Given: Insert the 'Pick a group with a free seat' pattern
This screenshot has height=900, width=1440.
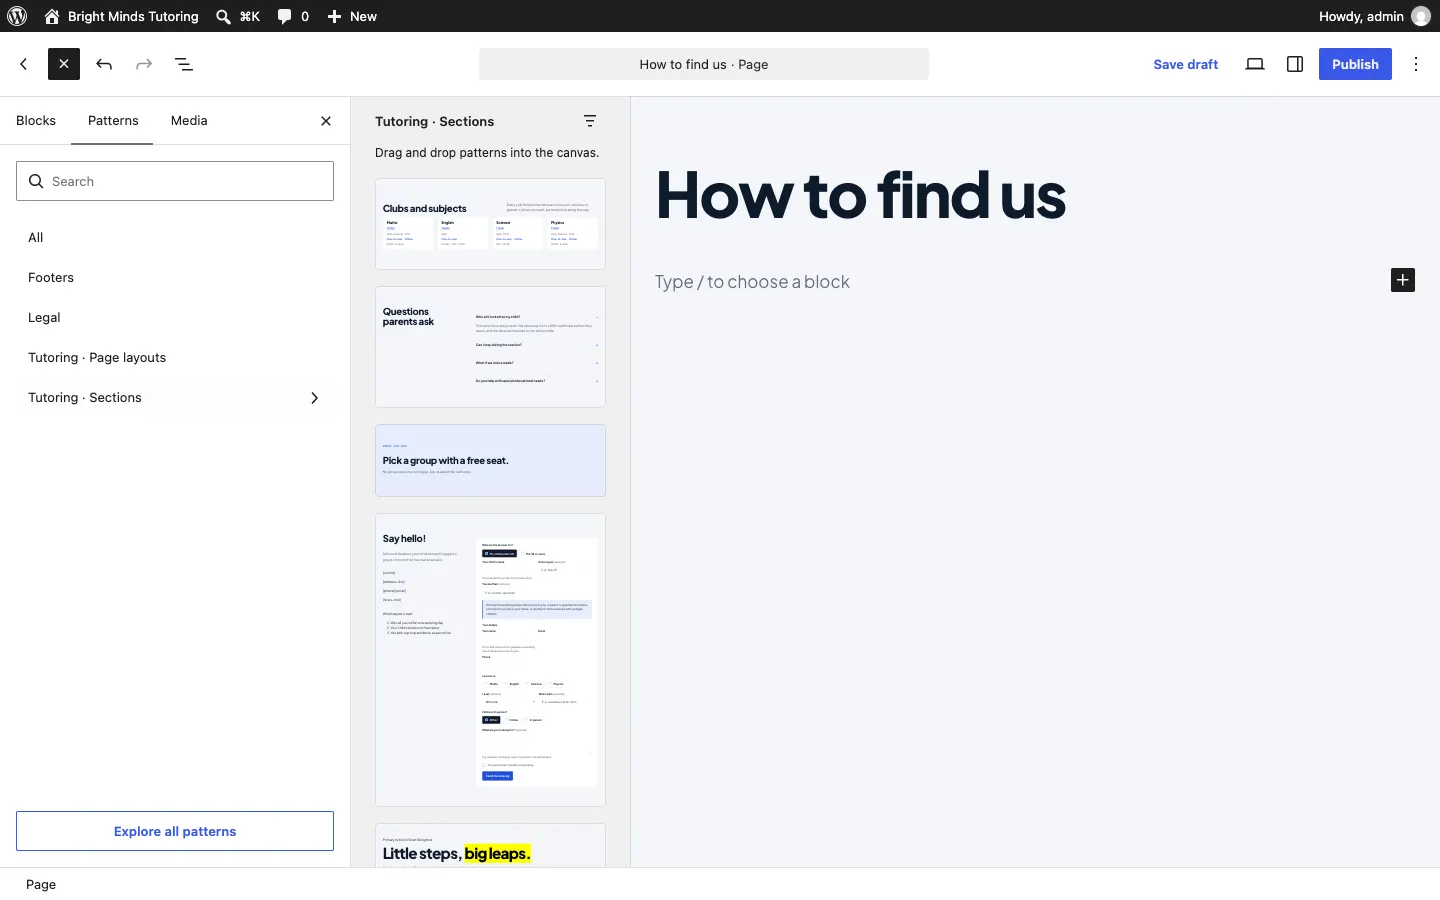Looking at the screenshot, I should click(490, 460).
